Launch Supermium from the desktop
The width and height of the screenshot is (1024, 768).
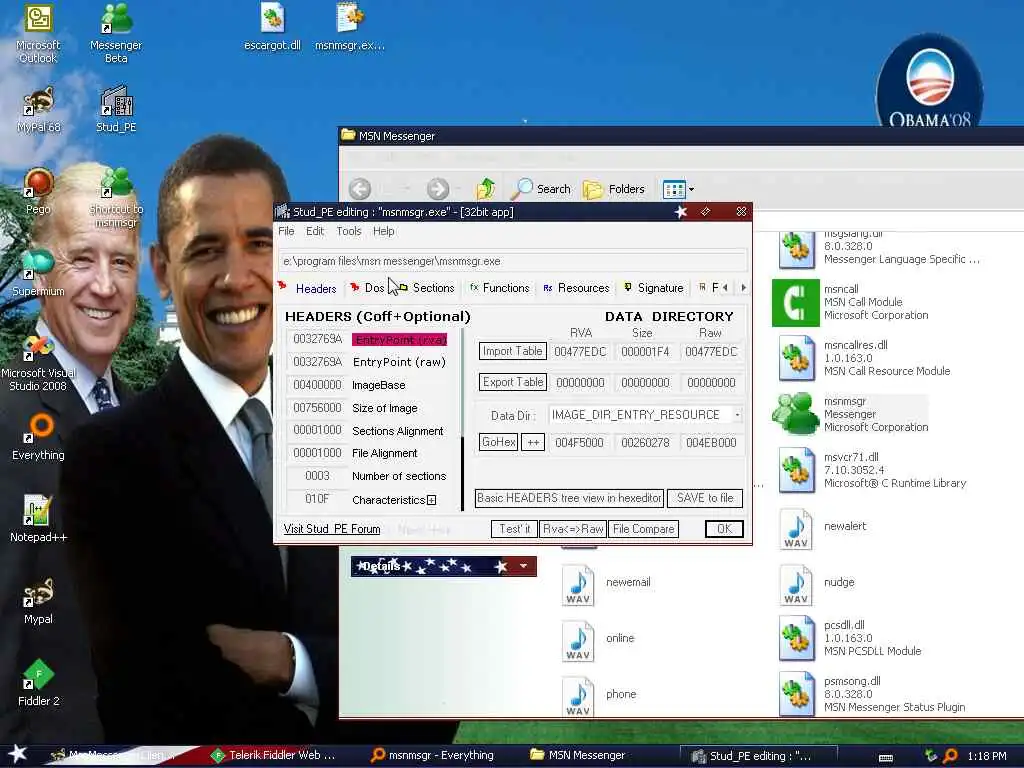click(38, 273)
